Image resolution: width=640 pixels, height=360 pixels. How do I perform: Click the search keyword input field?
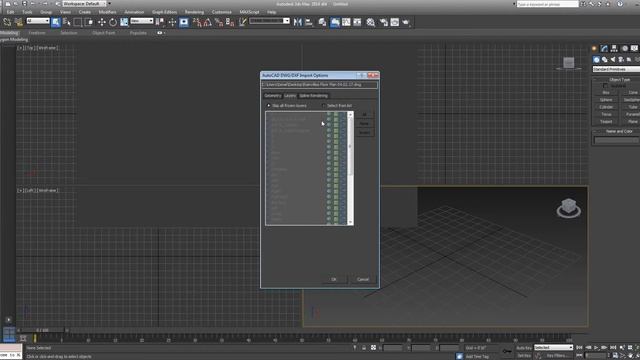tap(547, 4)
